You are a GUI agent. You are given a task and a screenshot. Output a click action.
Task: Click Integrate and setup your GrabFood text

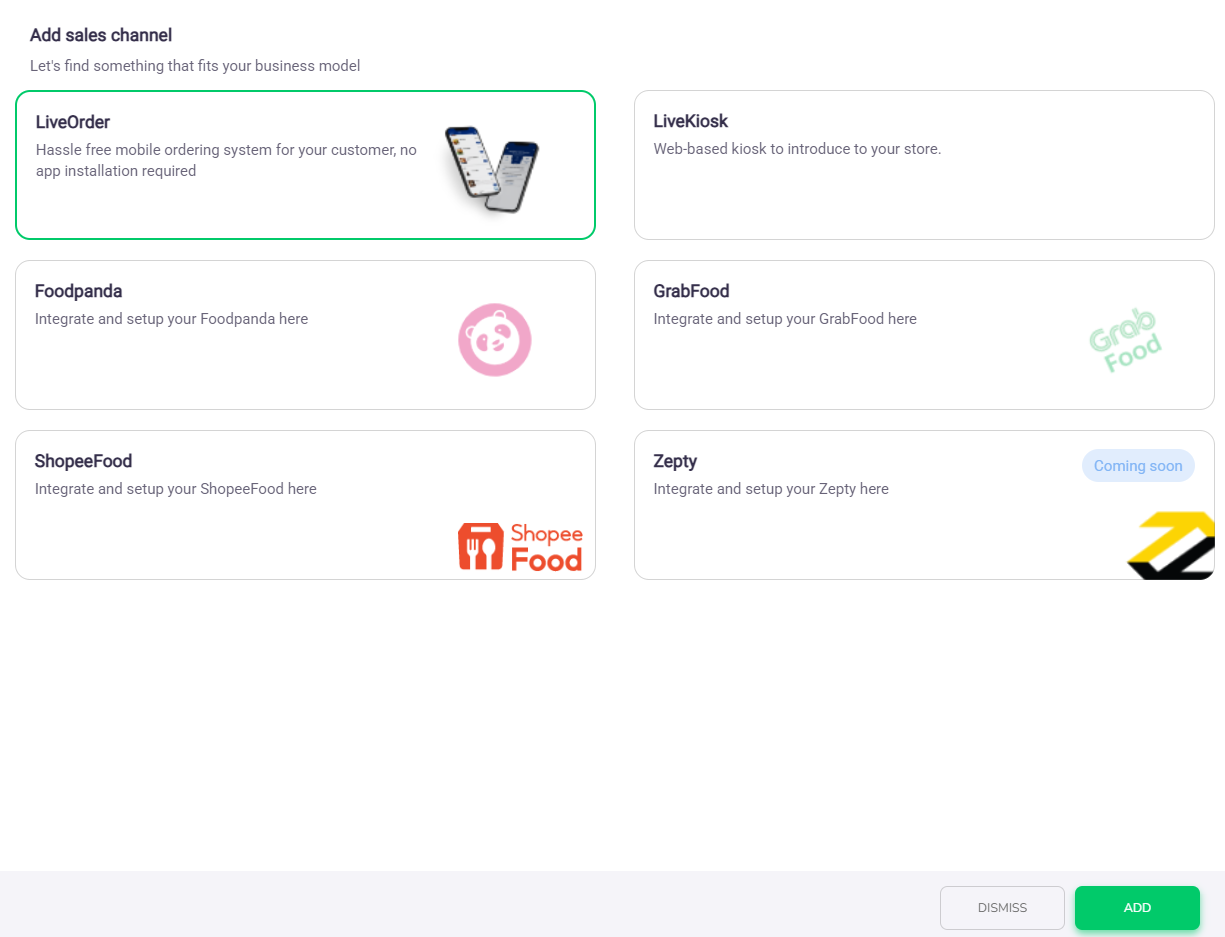(785, 319)
